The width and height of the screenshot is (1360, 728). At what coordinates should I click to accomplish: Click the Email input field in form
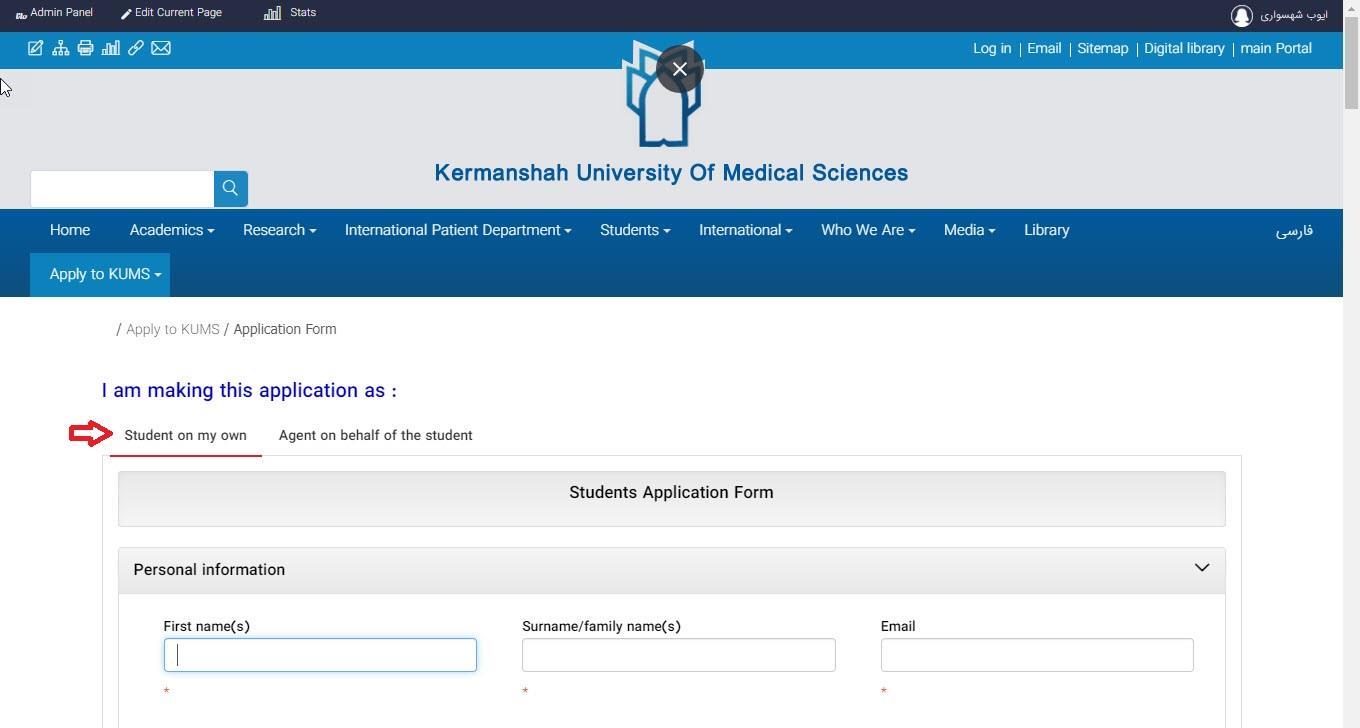1036,655
